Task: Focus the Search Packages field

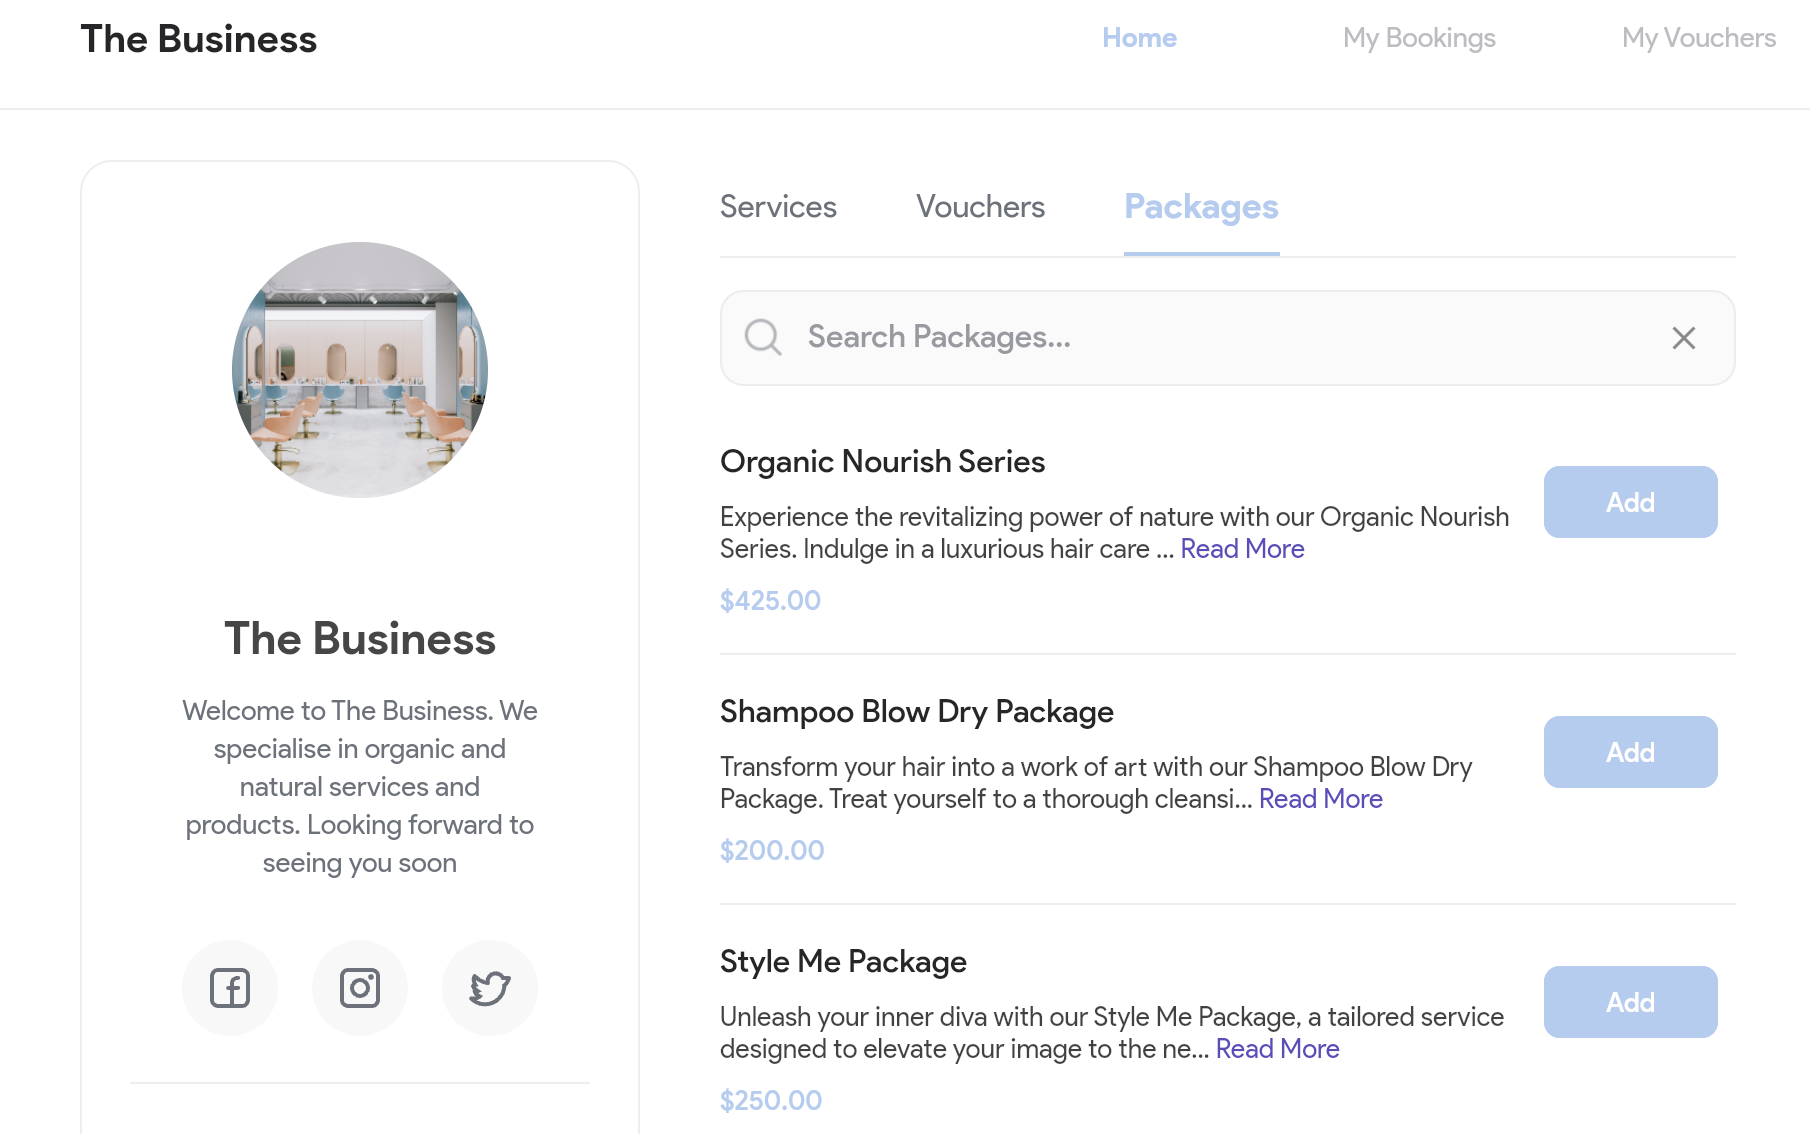Action: point(1227,338)
